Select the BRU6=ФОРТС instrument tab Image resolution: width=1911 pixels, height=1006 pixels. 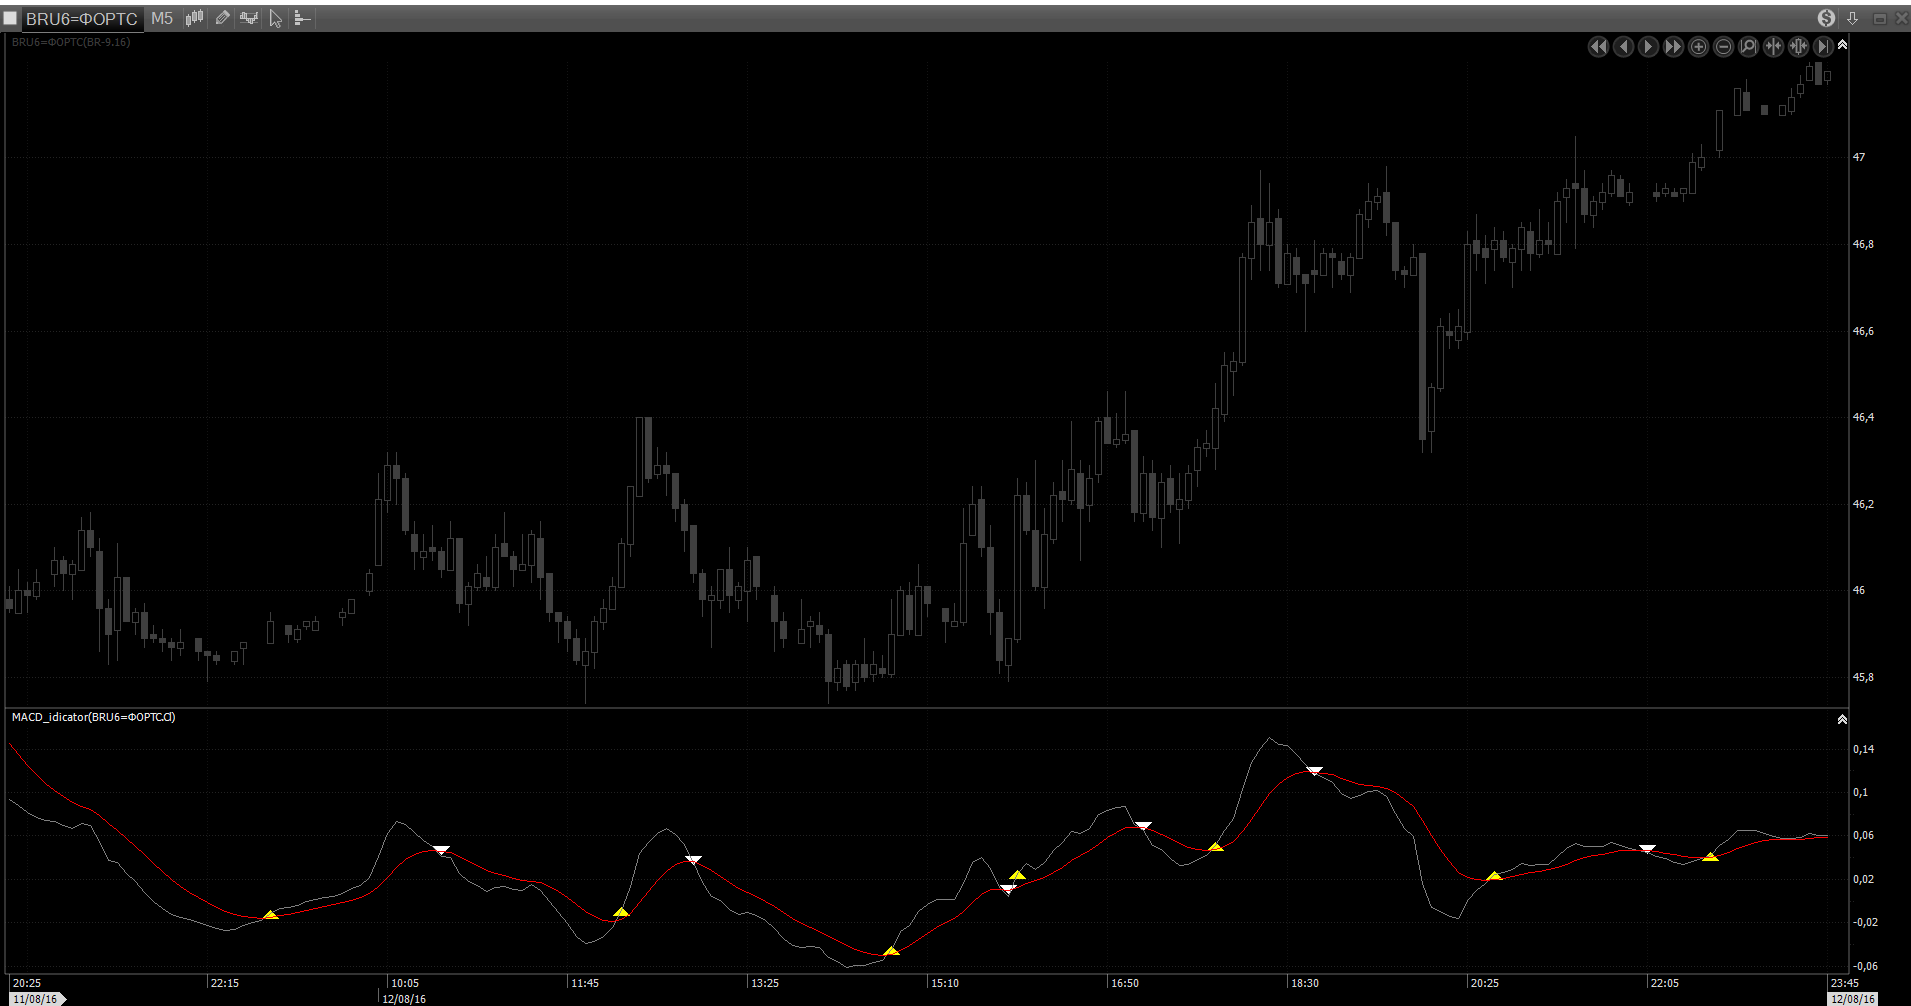pyautogui.click(x=82, y=18)
